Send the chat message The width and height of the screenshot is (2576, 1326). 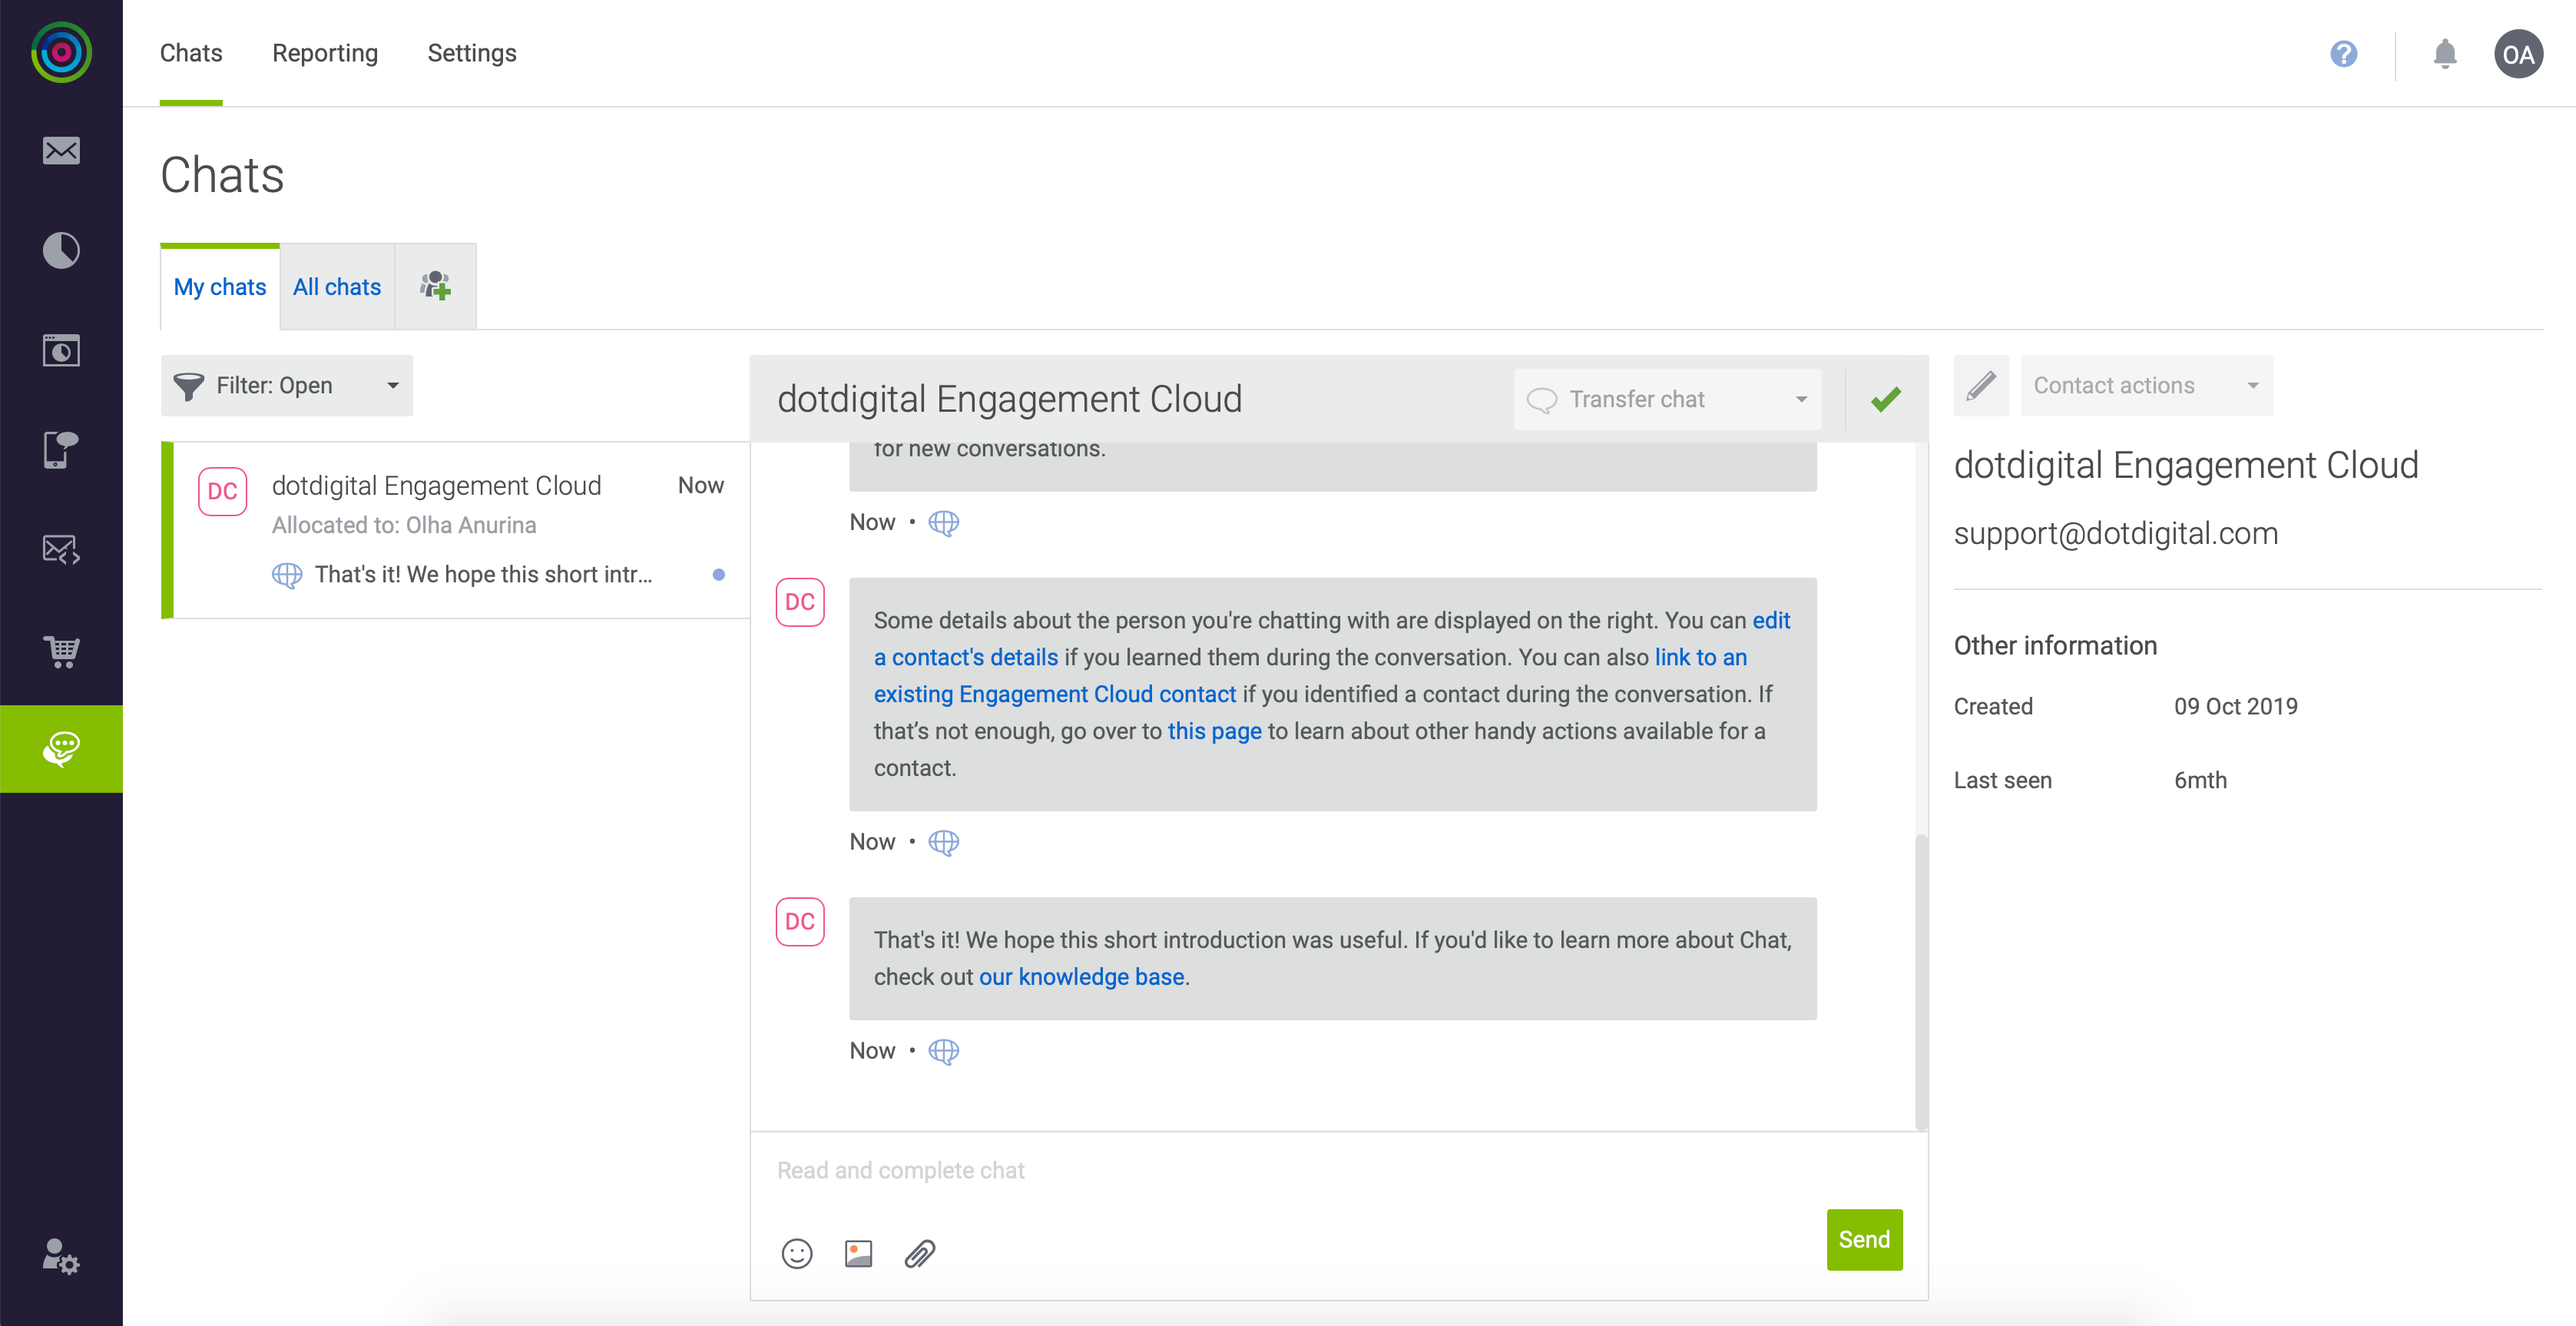click(x=1865, y=1240)
